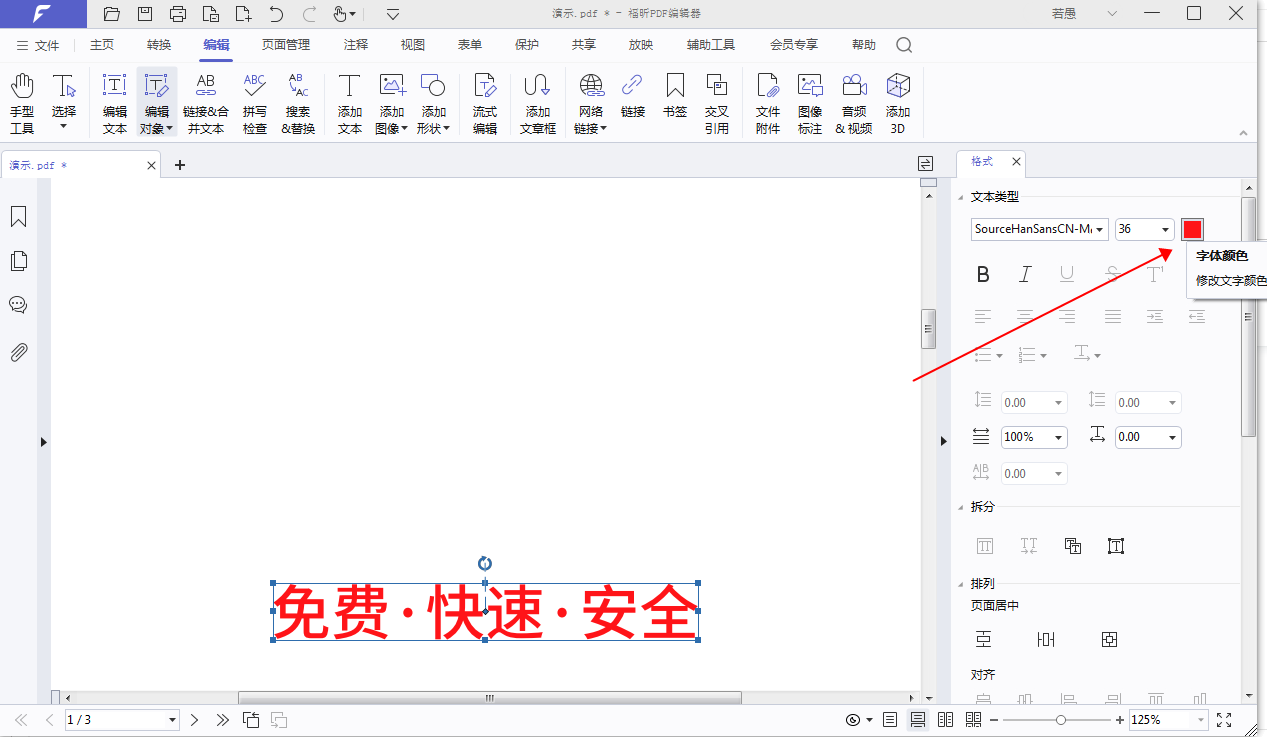The height and width of the screenshot is (737, 1267).
Task: Switch to the 主页 ribbon tab
Action: (x=102, y=45)
